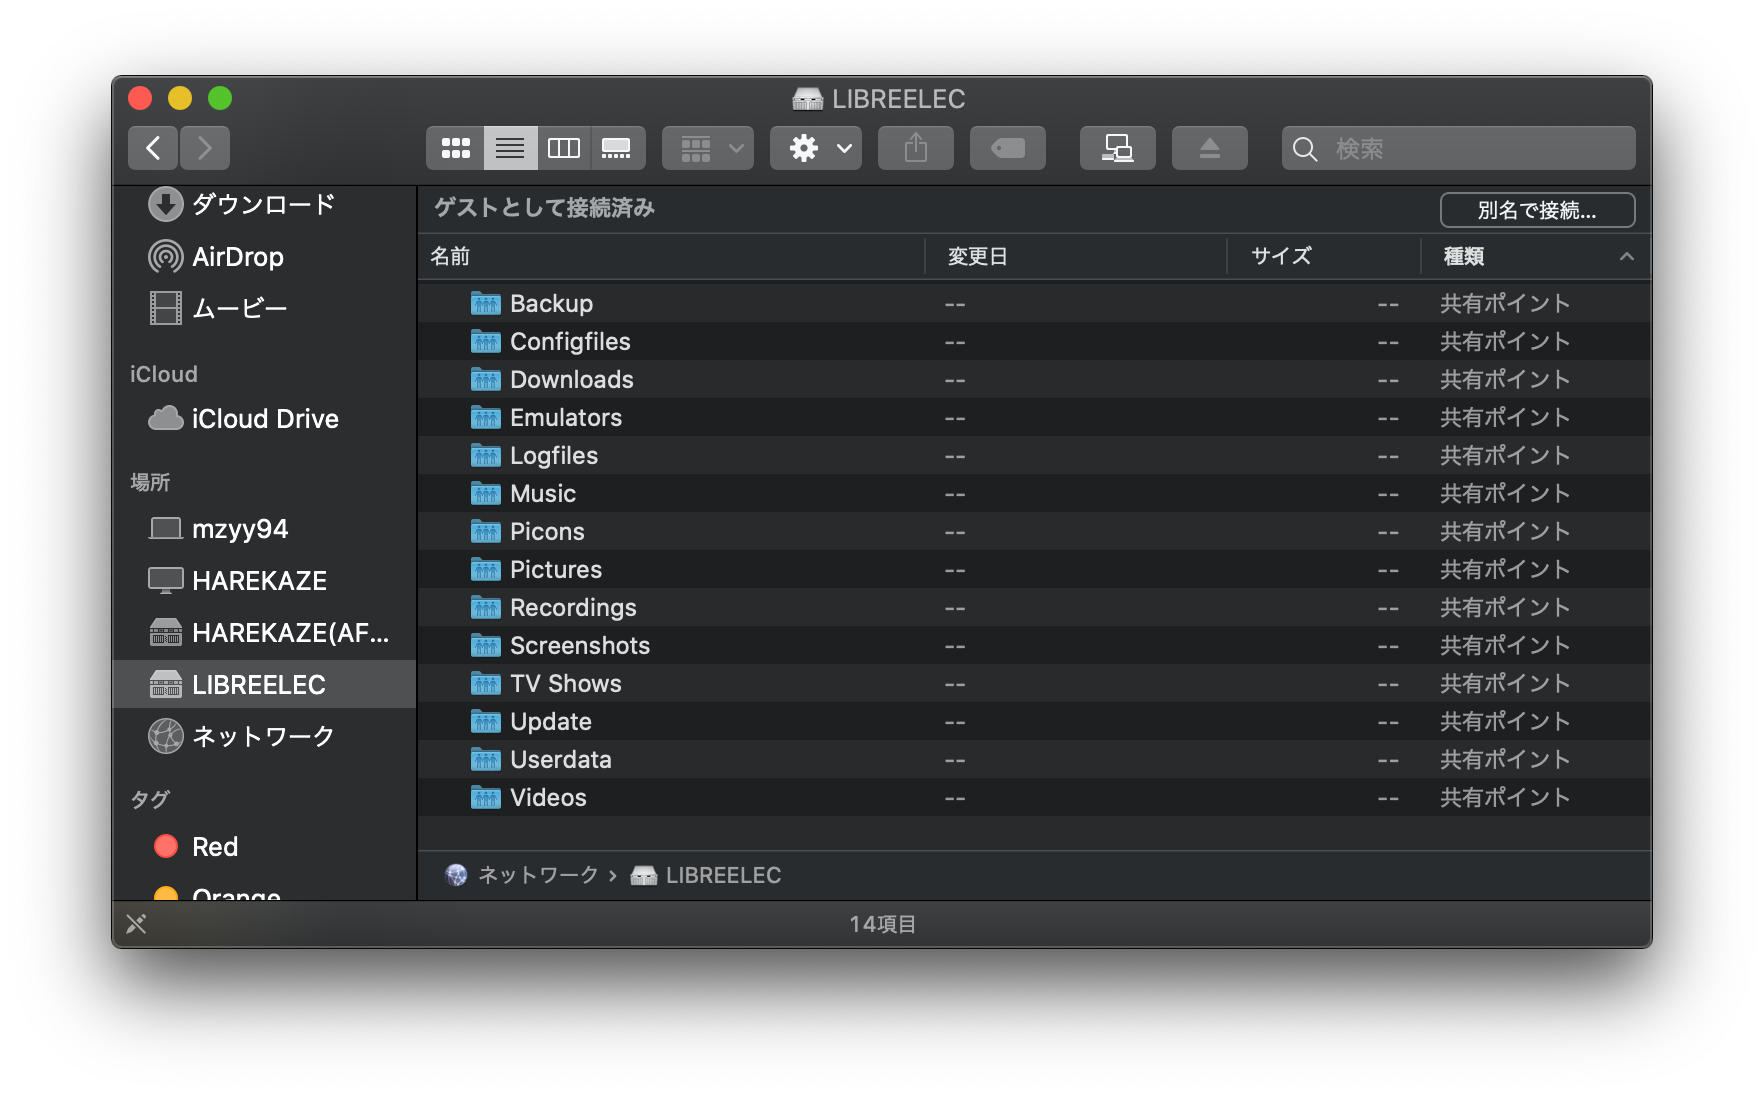Select the Screenshots shared folder name
This screenshot has width=1764, height=1096.
point(580,646)
